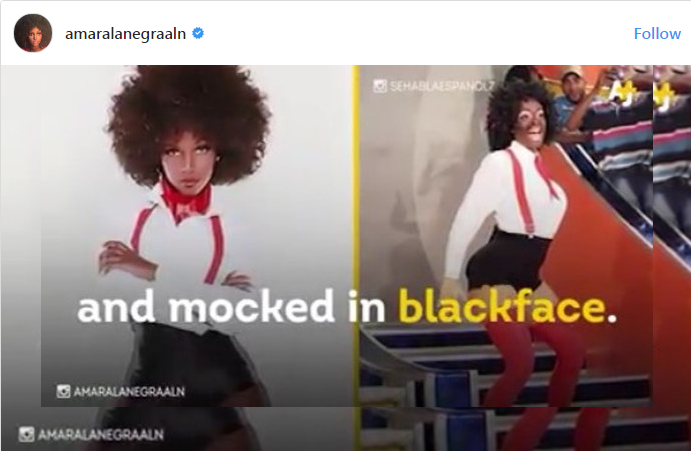Select the dancer in white shirt photo
691x451 pixels.
coord(516,238)
